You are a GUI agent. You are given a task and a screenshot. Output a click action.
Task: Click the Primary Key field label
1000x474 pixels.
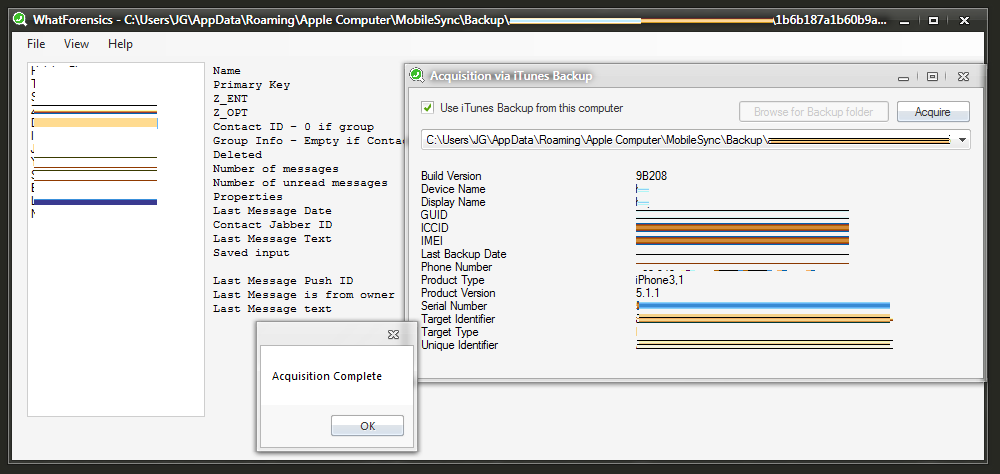click(x=251, y=85)
